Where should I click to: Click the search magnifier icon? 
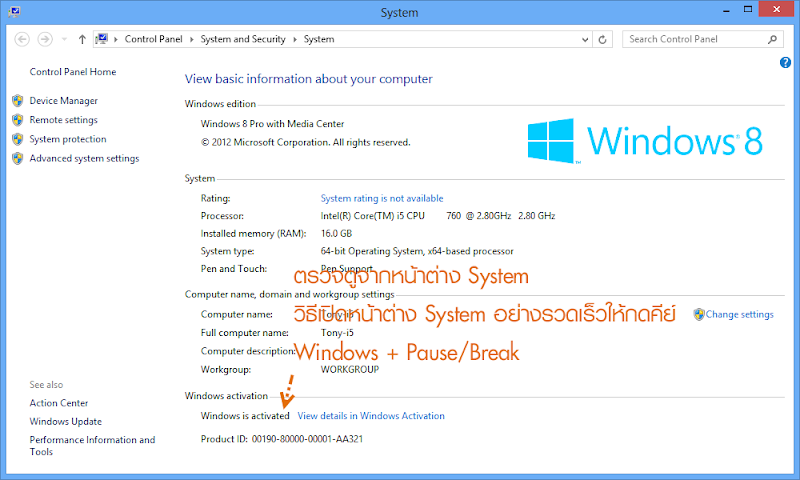772,39
